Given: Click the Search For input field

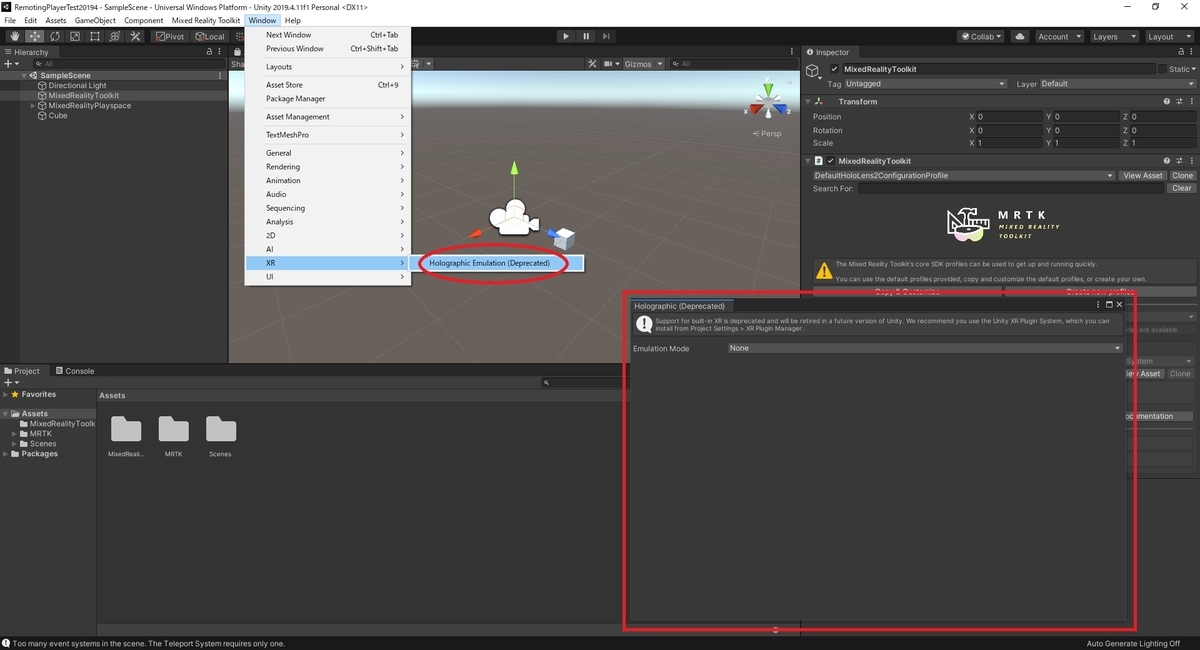Looking at the screenshot, I should tap(1012, 188).
